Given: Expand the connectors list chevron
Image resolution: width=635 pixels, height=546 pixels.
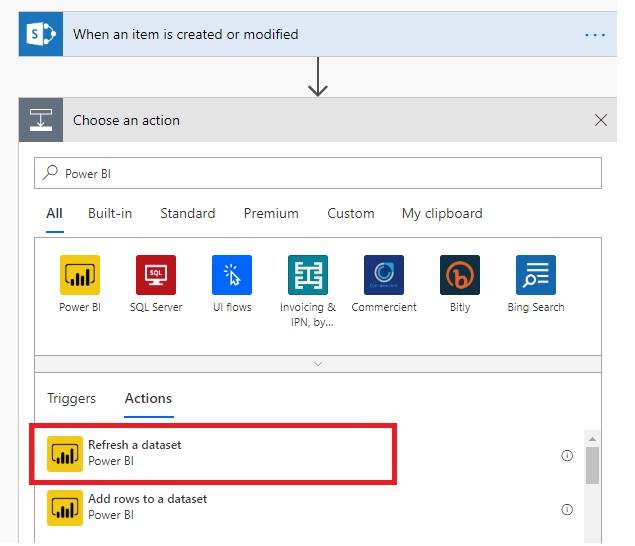Looking at the screenshot, I should tap(318, 364).
